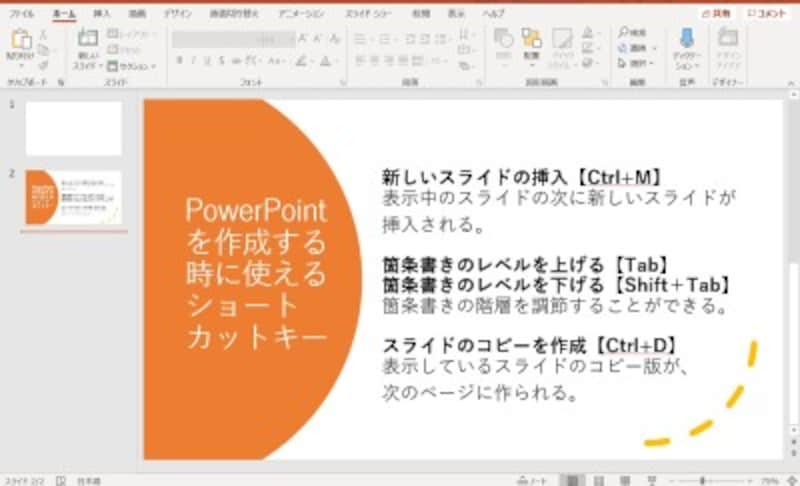Open the Layout (レイアウト) dropdown
800x486 pixels.
[x=132, y=34]
